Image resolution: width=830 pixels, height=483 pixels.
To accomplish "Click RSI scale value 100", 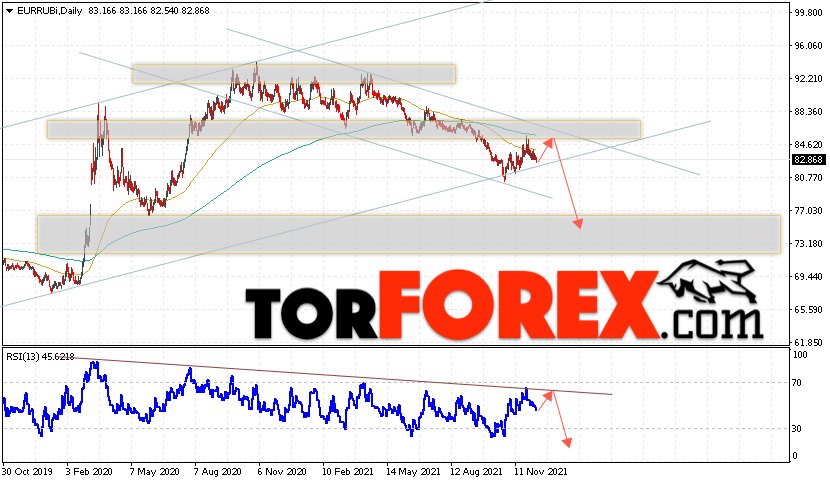I will point(800,355).
